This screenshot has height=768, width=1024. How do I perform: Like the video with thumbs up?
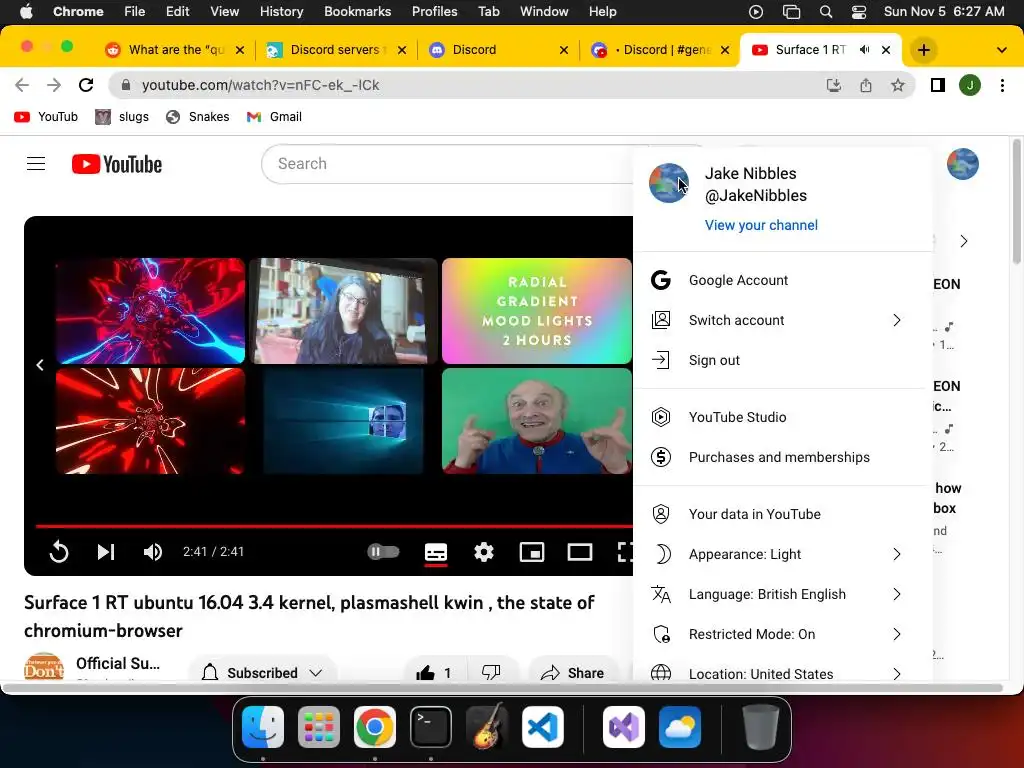[434, 673]
